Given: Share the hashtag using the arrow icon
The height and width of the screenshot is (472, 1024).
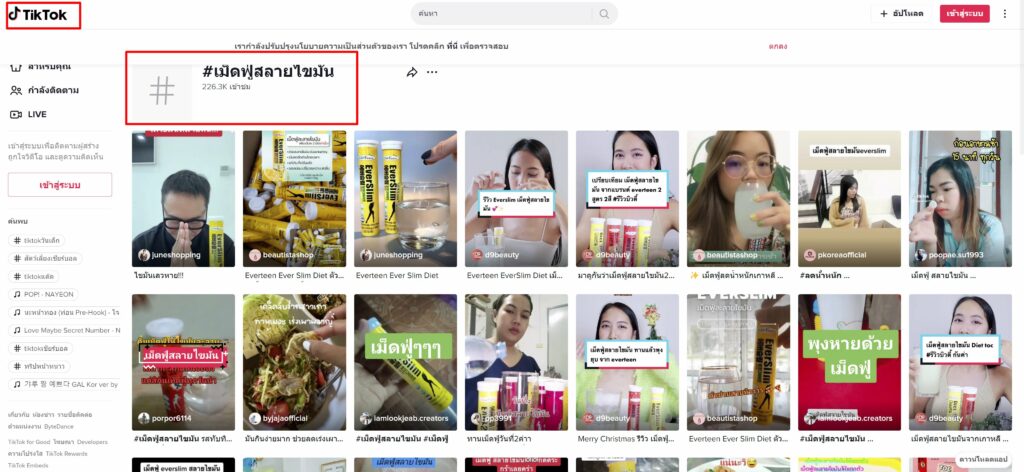Looking at the screenshot, I should point(411,72).
